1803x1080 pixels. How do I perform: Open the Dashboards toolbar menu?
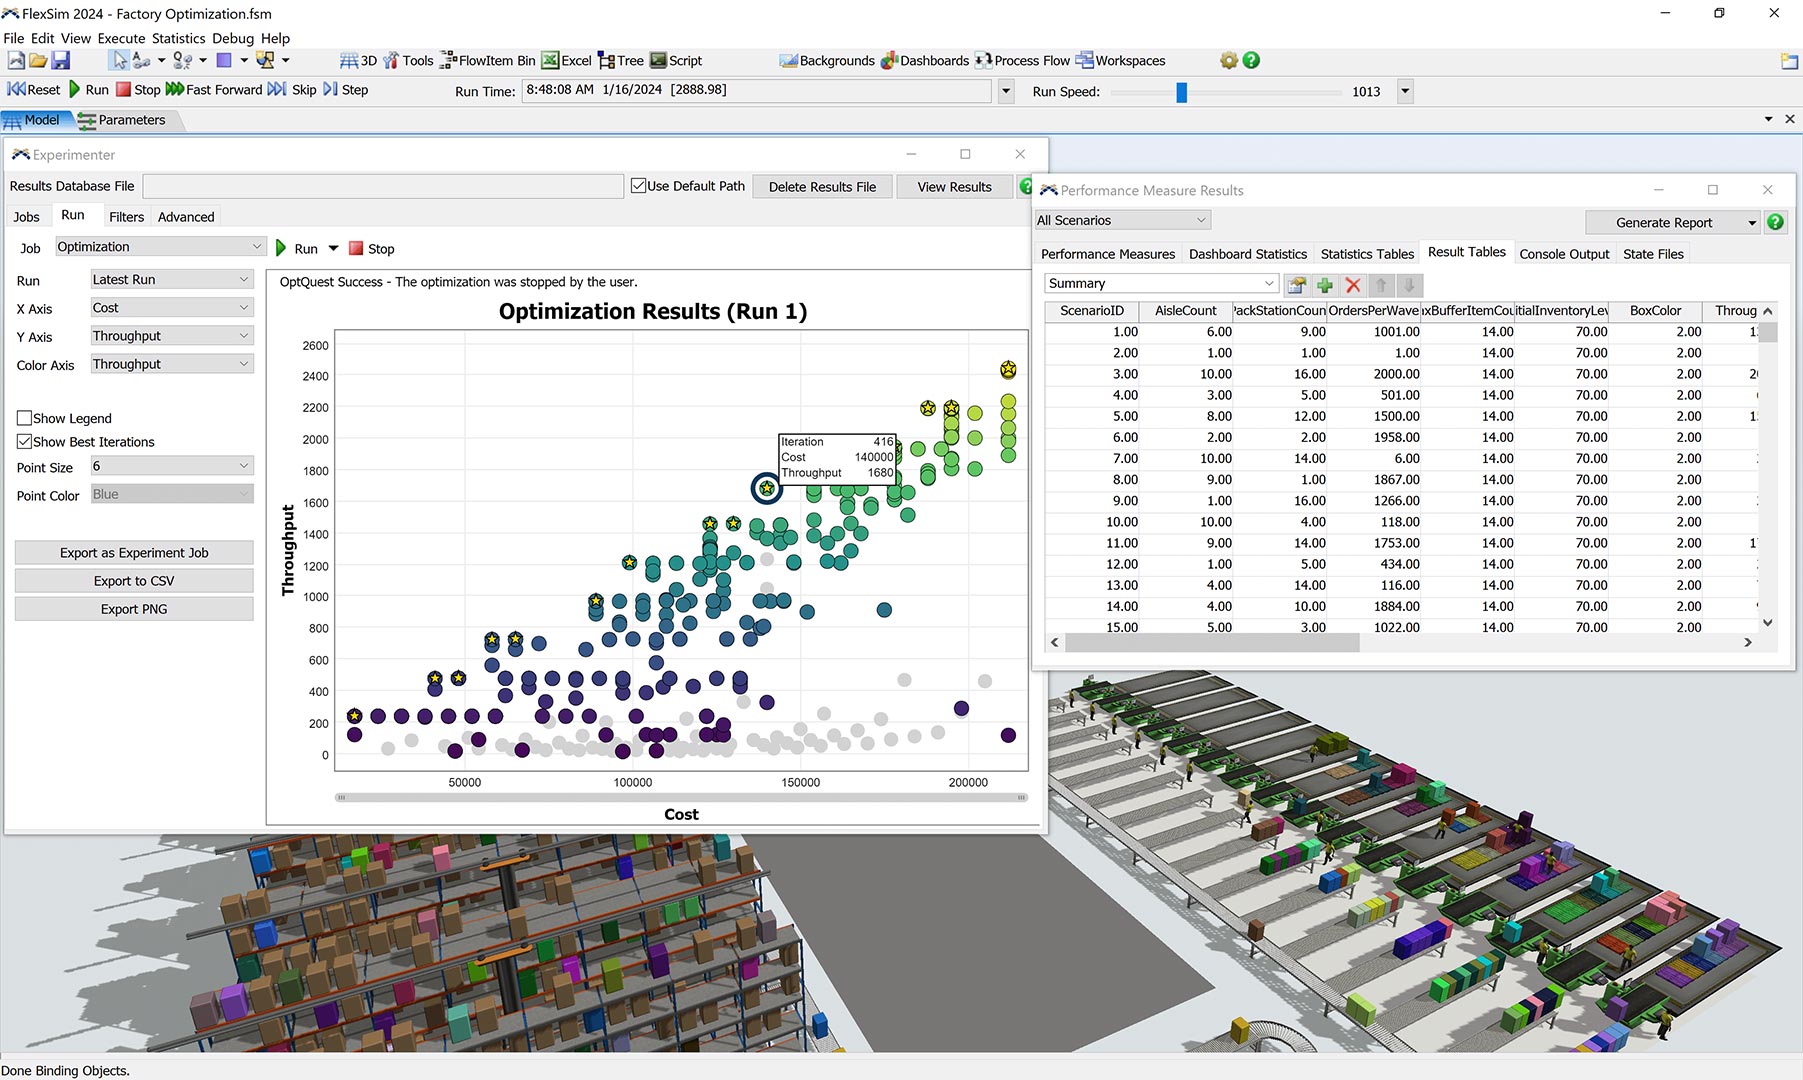click(x=924, y=61)
